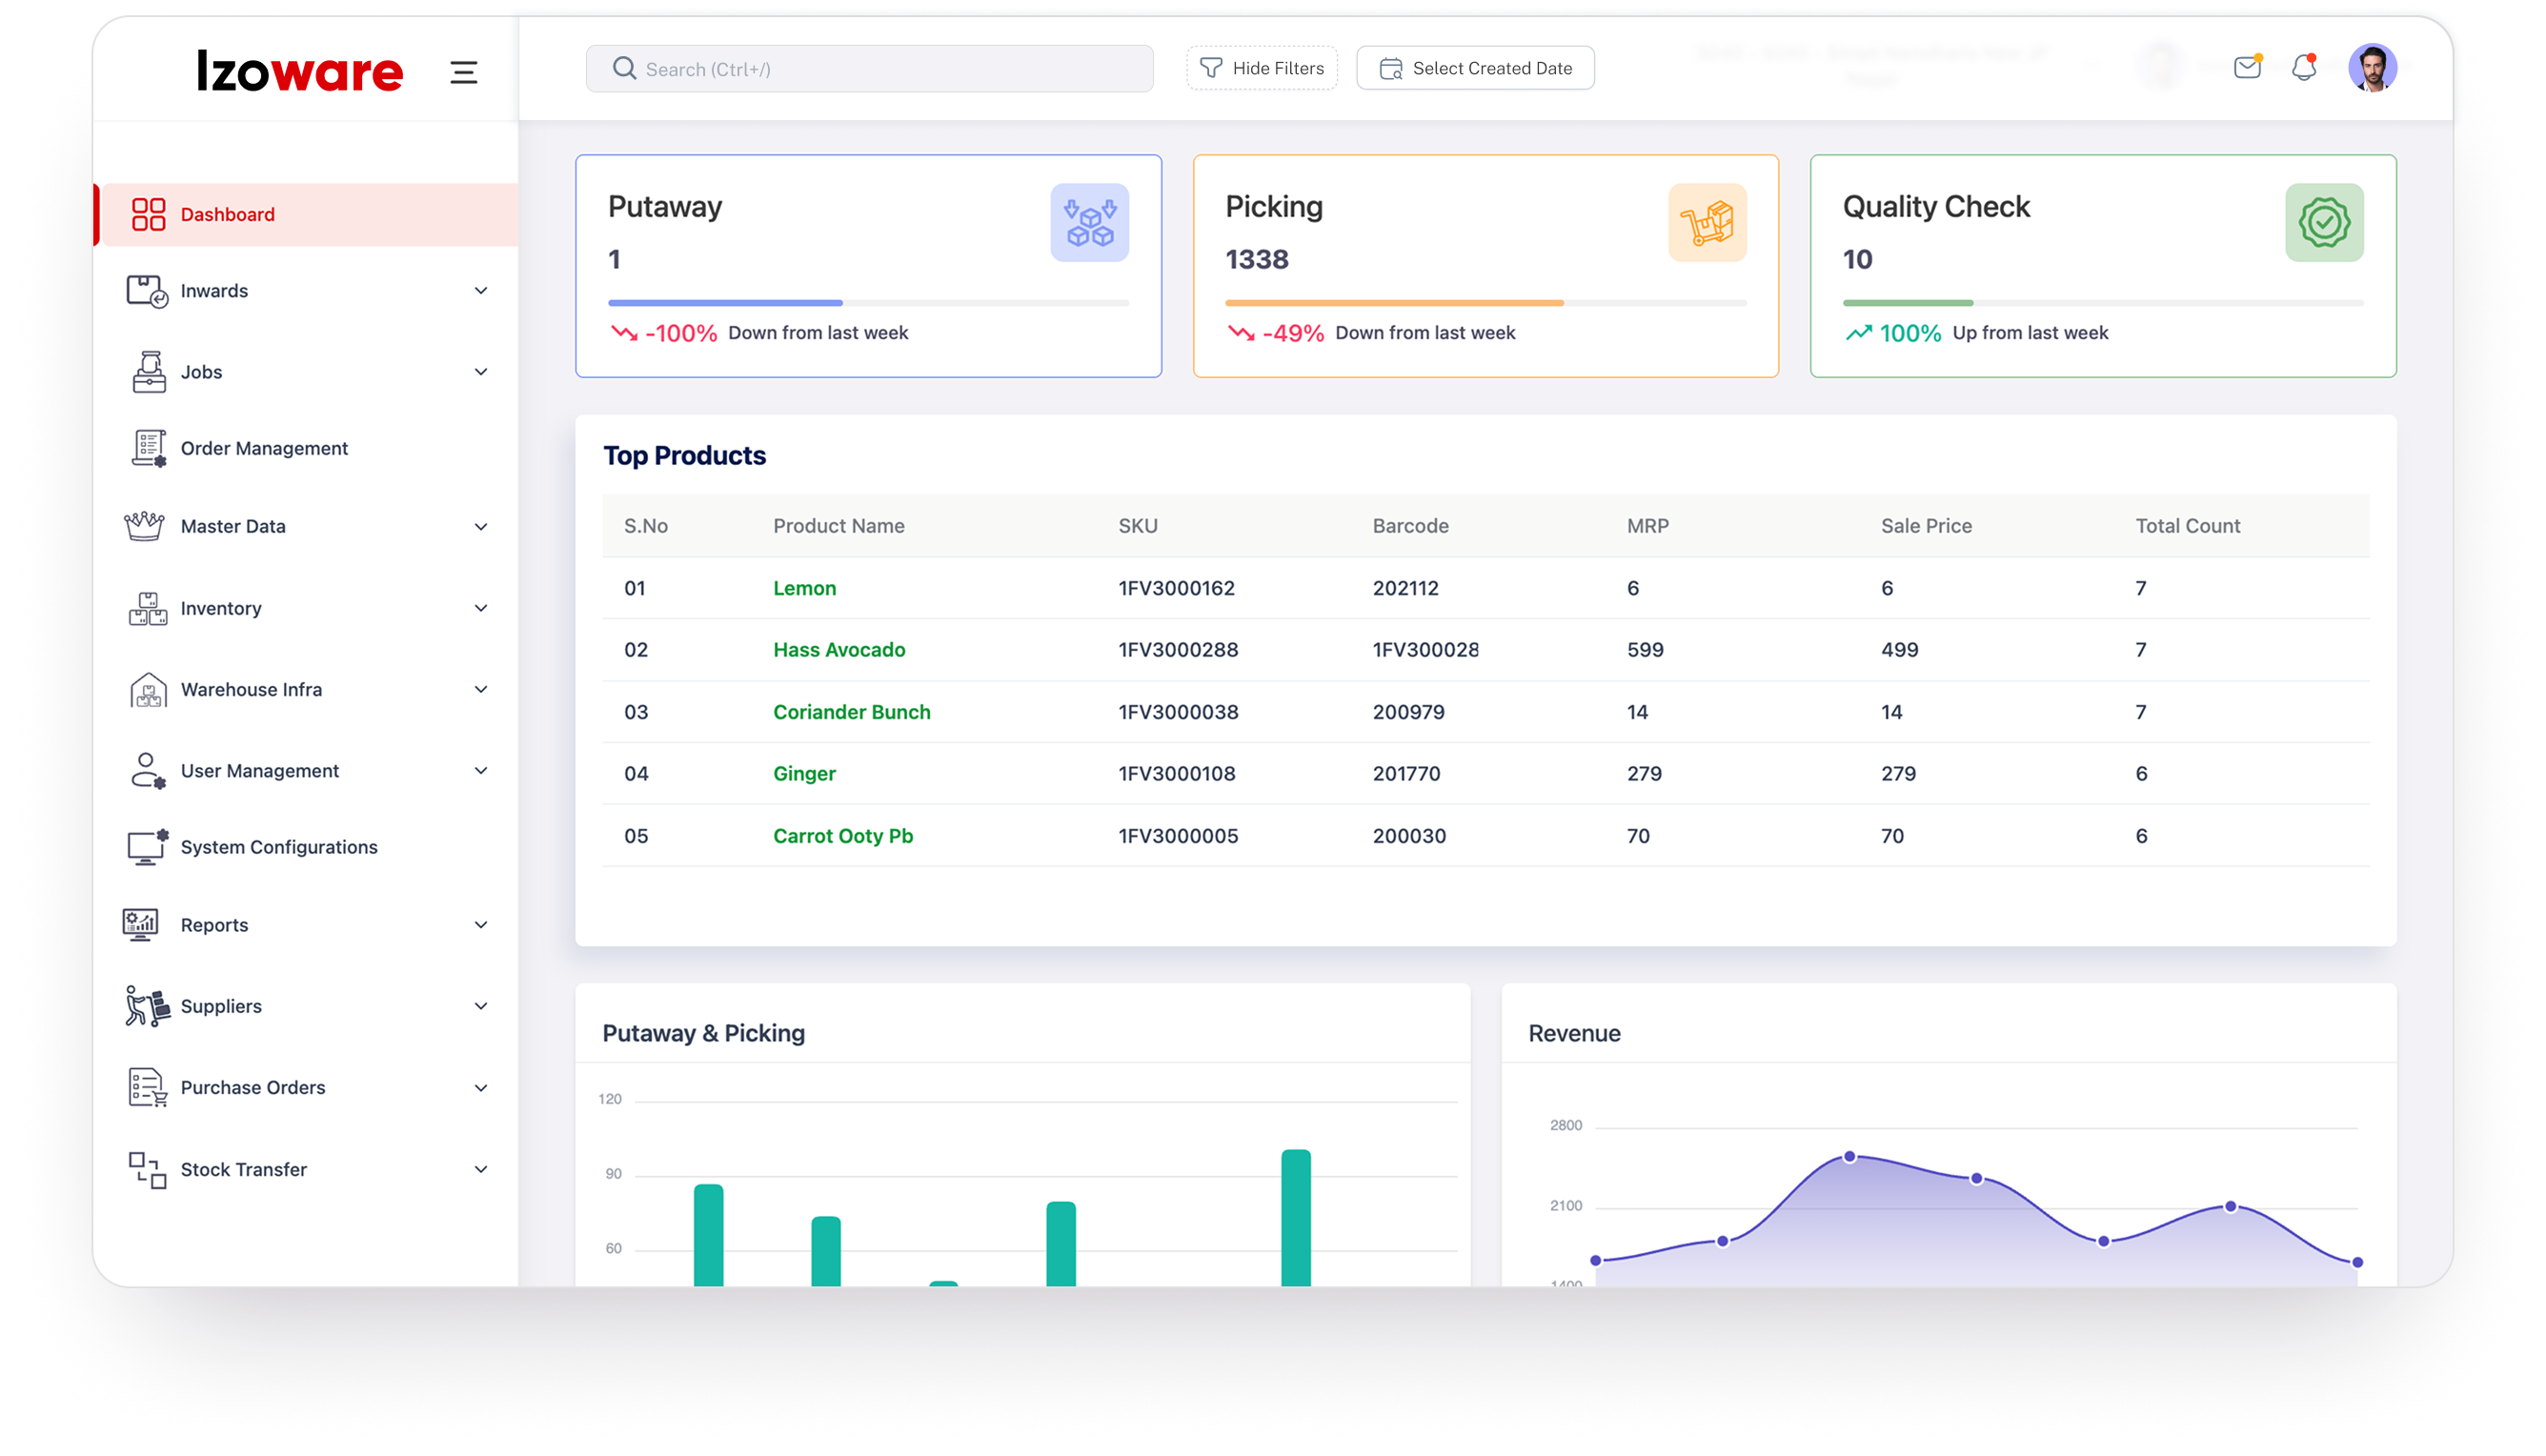Expand the Jobs chevron

481,372
